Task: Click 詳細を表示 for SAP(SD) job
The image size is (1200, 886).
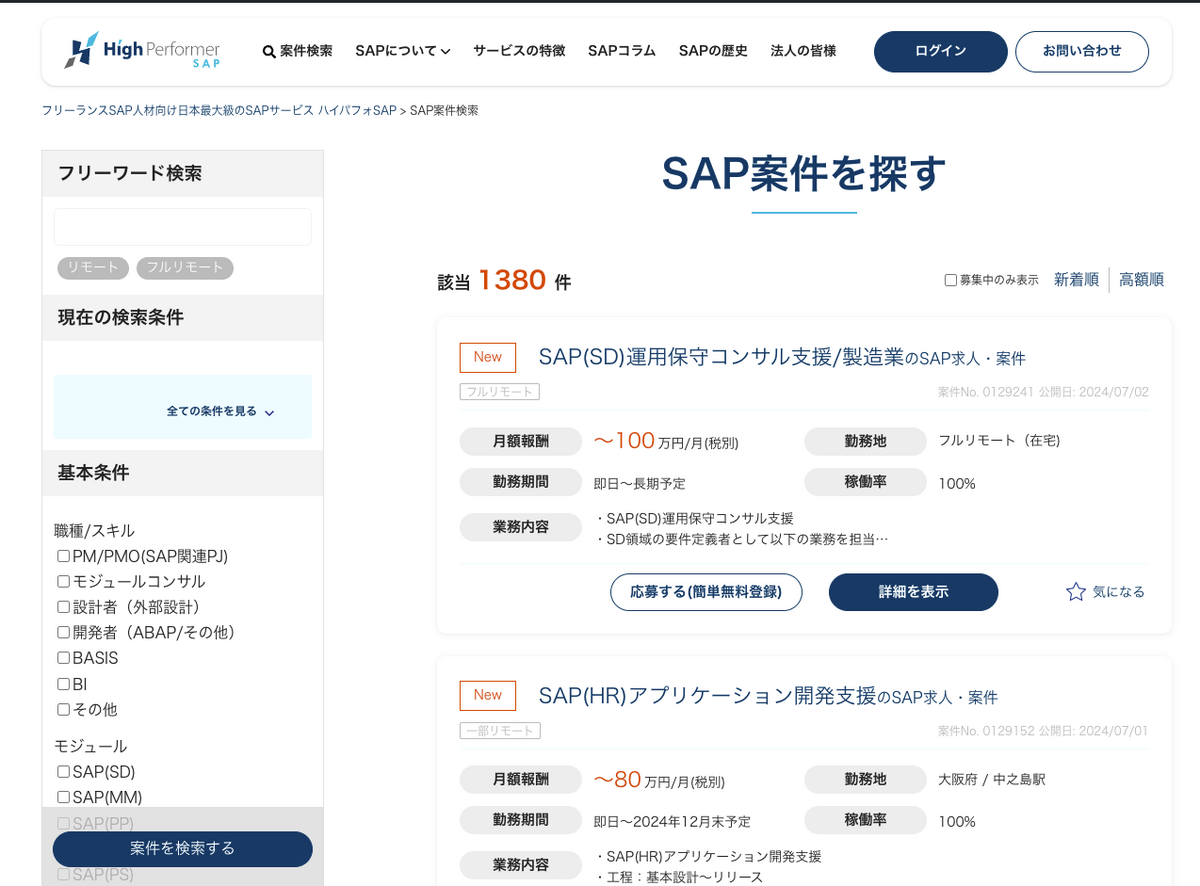Action: coord(913,592)
